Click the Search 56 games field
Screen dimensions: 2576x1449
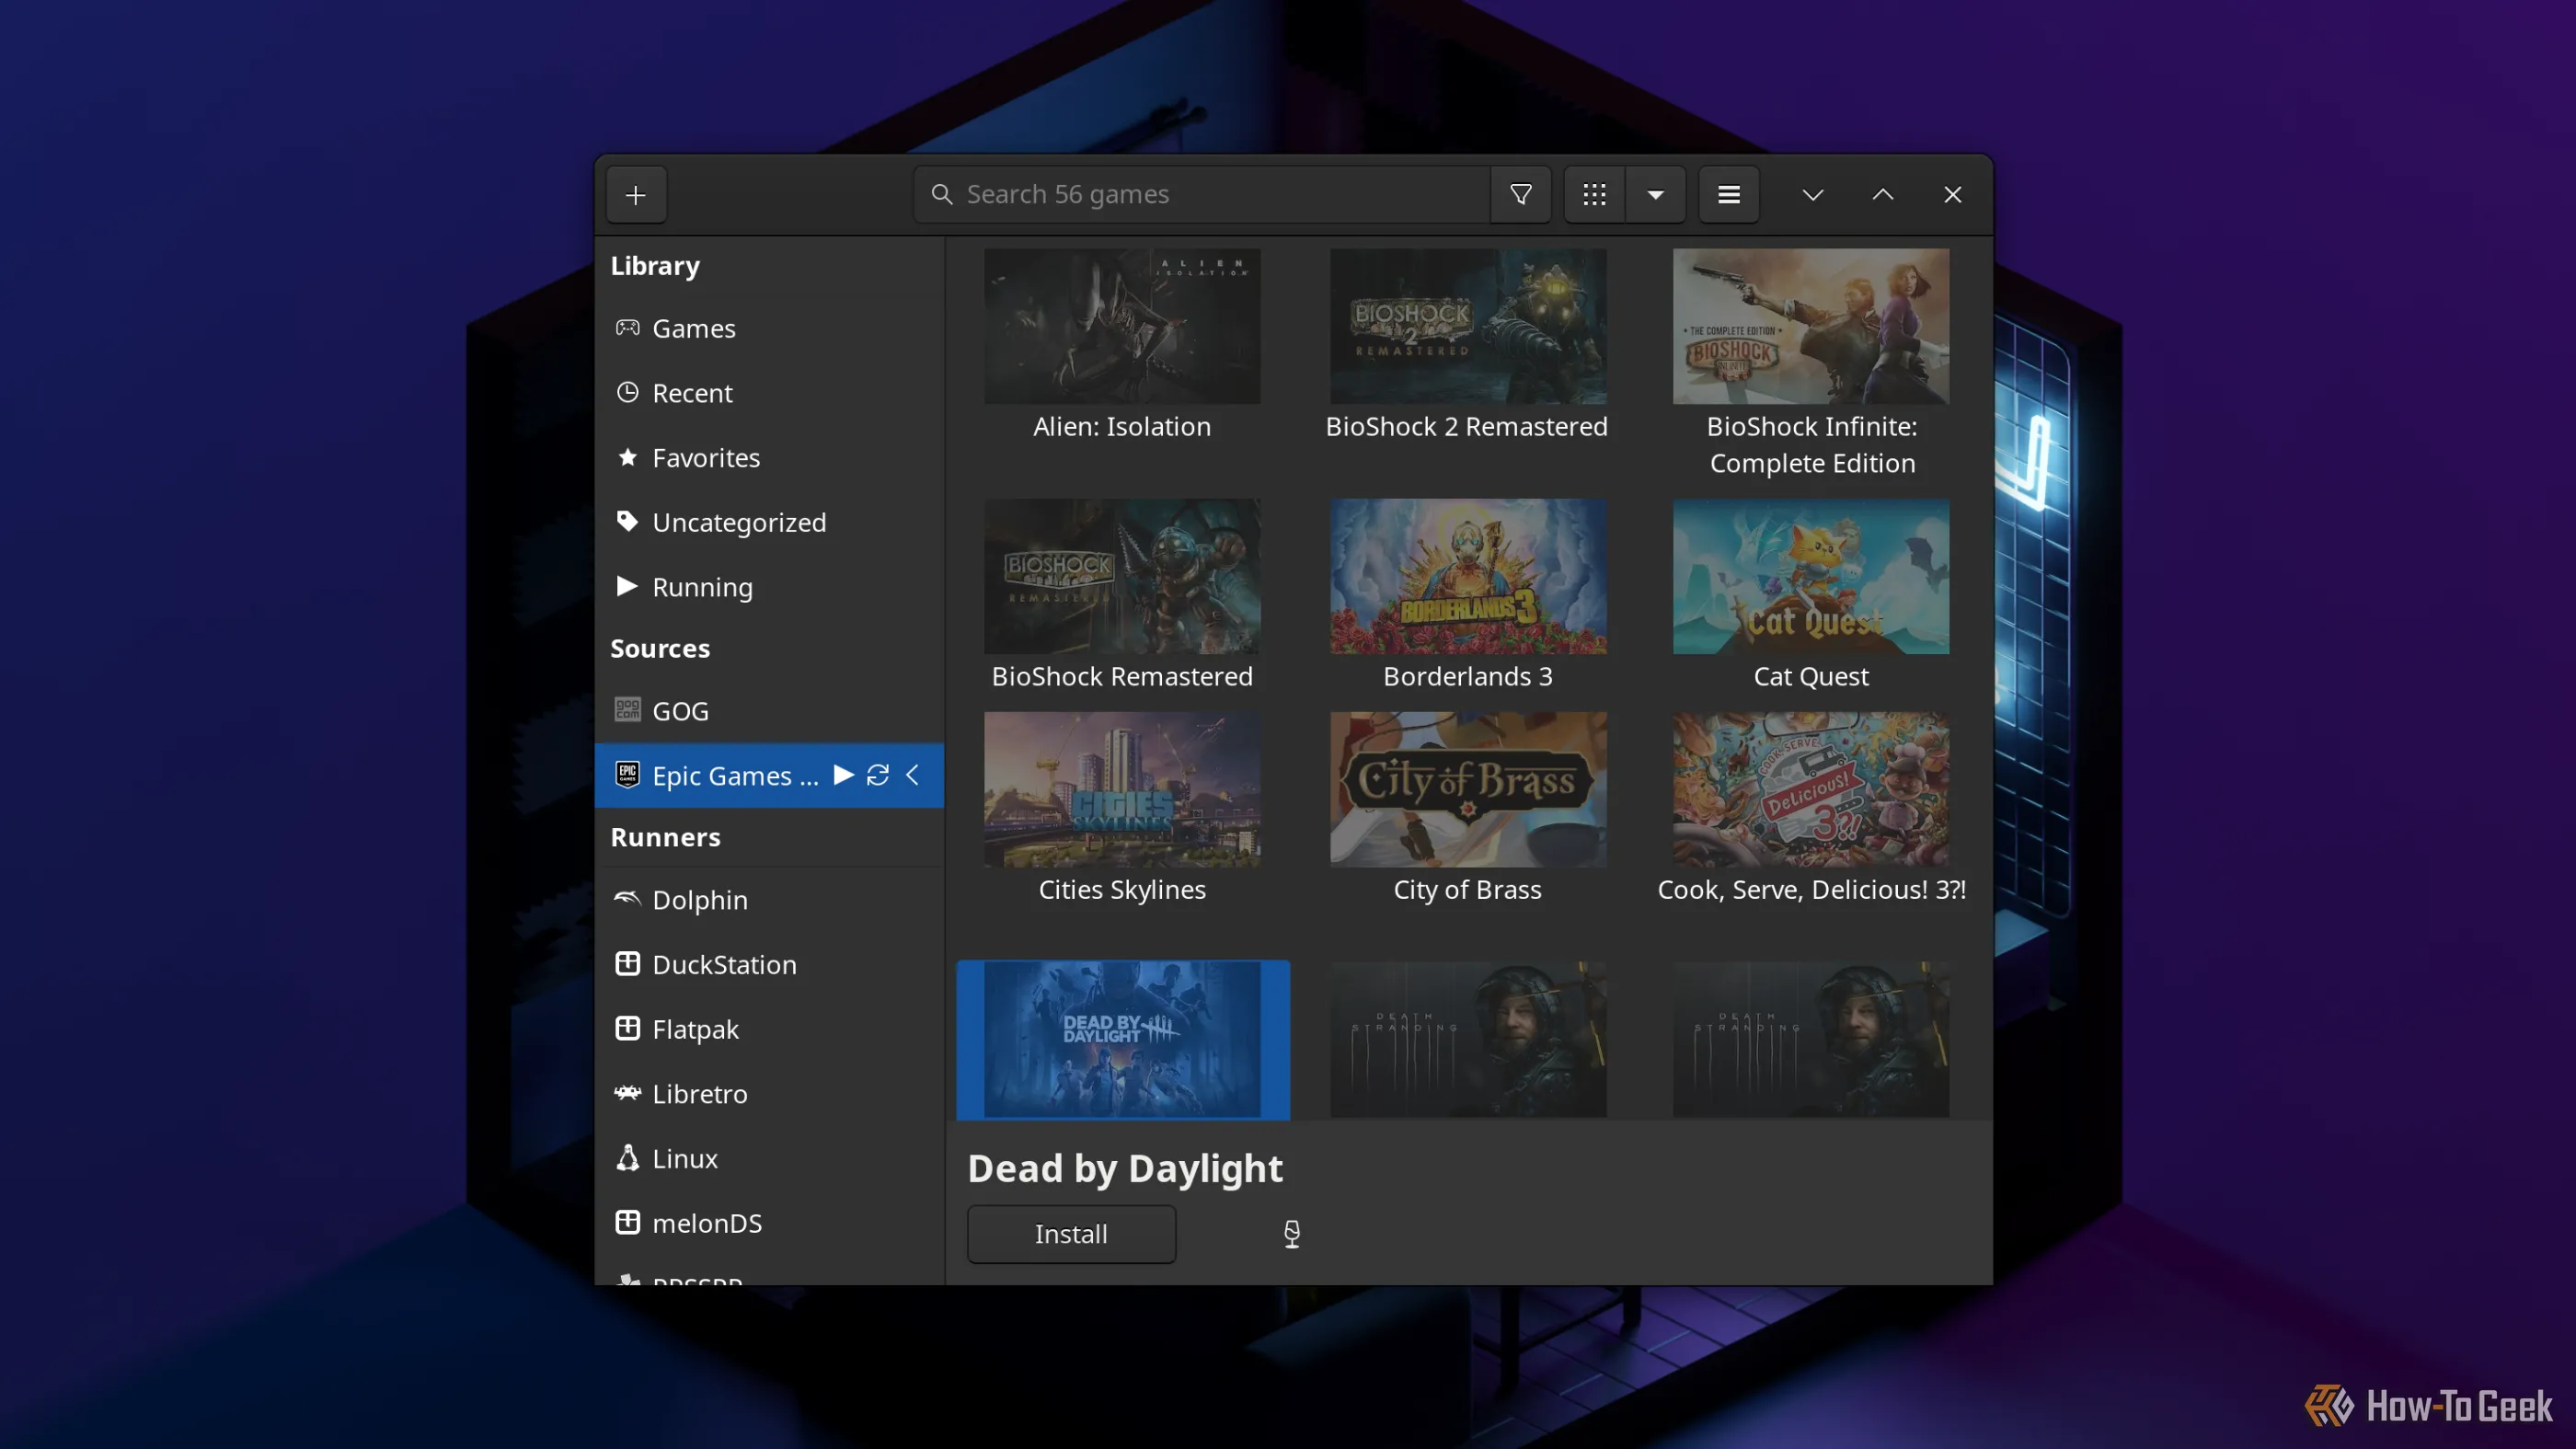(1201, 194)
